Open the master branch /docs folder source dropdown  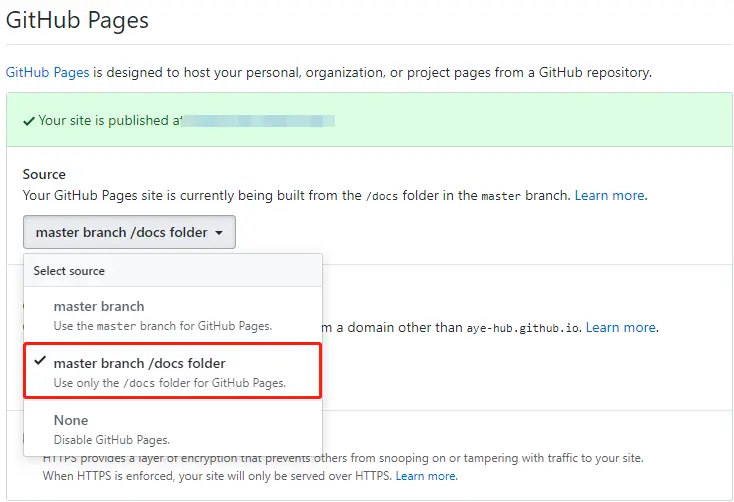129,232
